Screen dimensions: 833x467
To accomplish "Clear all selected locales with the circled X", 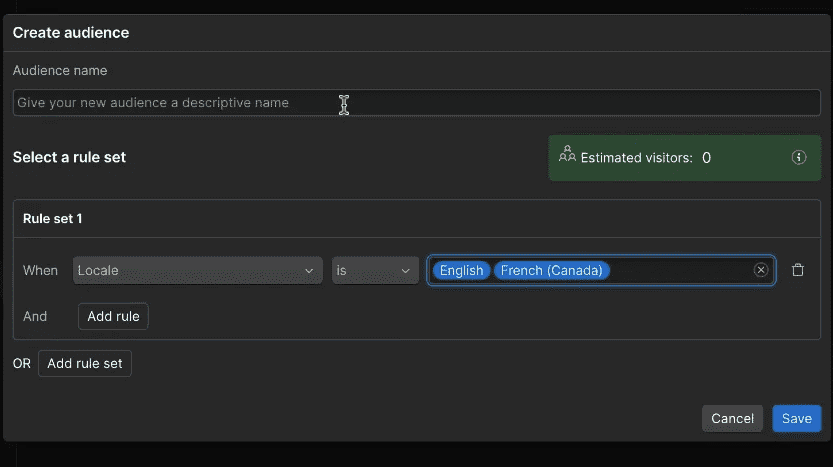I will click(x=760, y=270).
